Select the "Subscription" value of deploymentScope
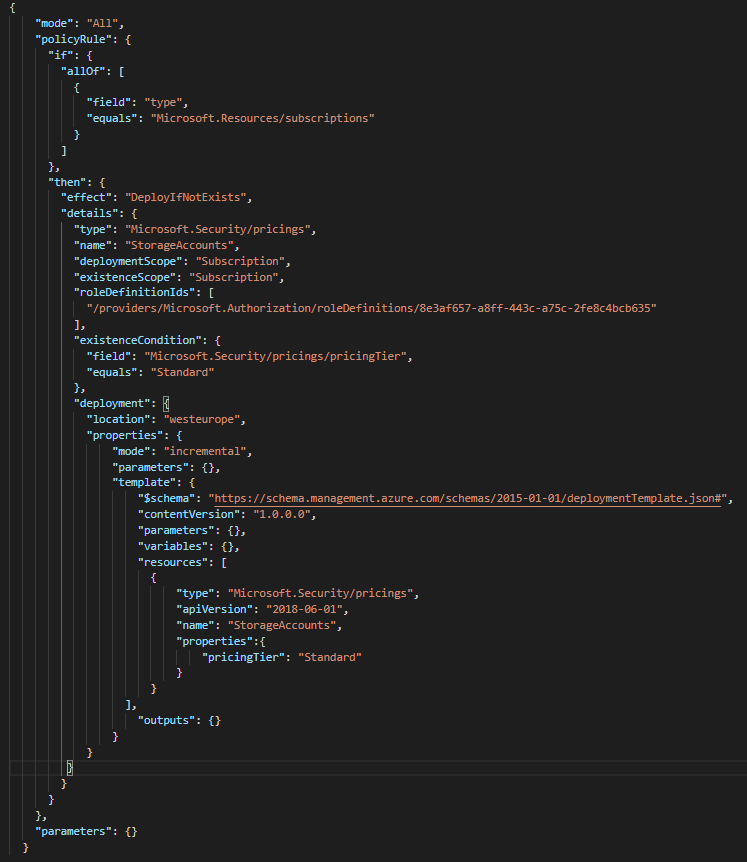 point(240,261)
